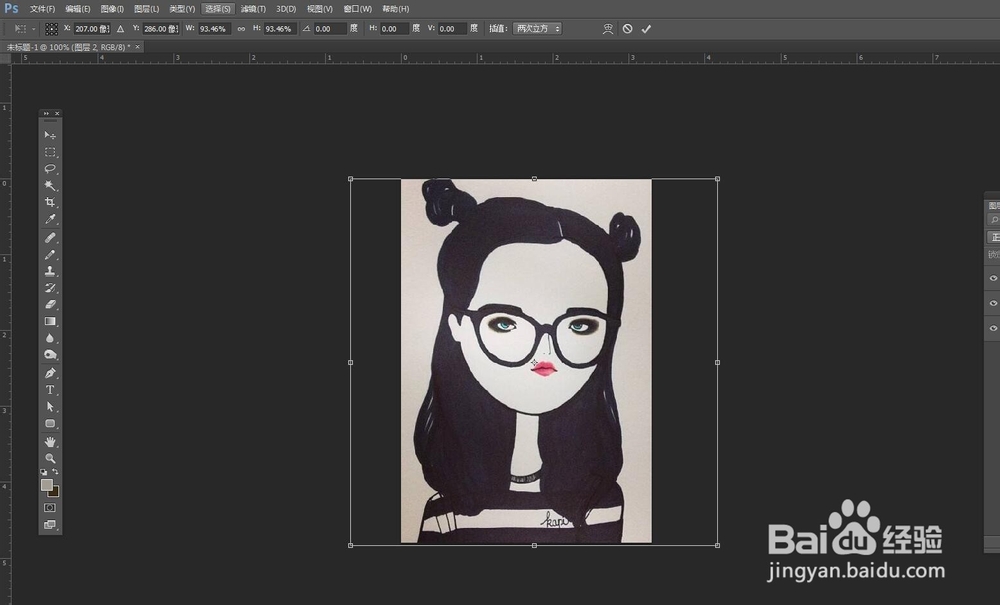The image size is (1000, 605).
Task: Toggle maintain aspect ratio link
Action: click(241, 29)
